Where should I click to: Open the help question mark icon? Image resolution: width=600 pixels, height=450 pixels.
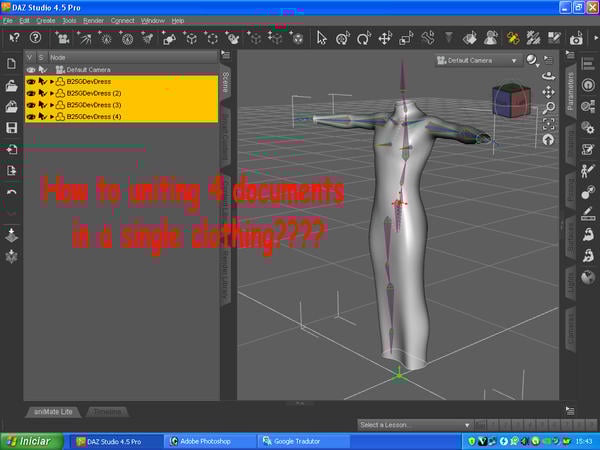pyautogui.click(x=35, y=38)
